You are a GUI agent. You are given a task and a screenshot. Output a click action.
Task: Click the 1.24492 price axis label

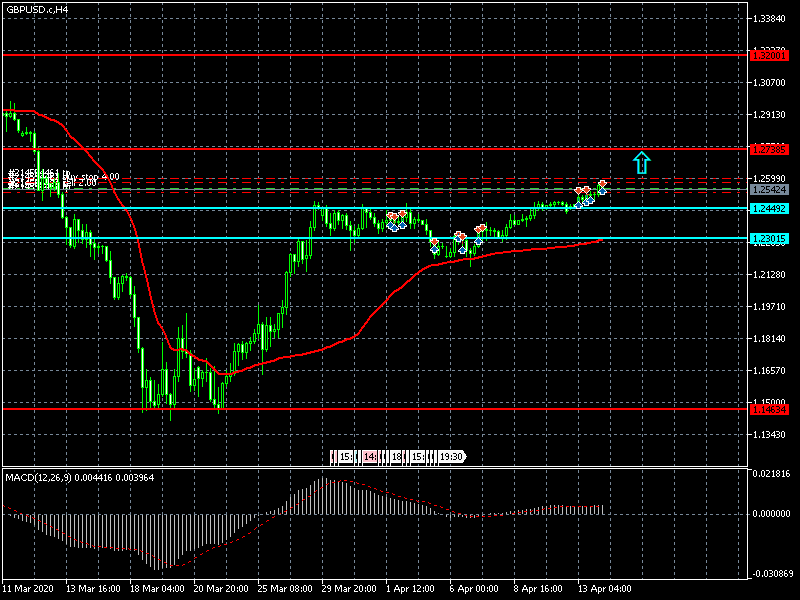(773, 209)
